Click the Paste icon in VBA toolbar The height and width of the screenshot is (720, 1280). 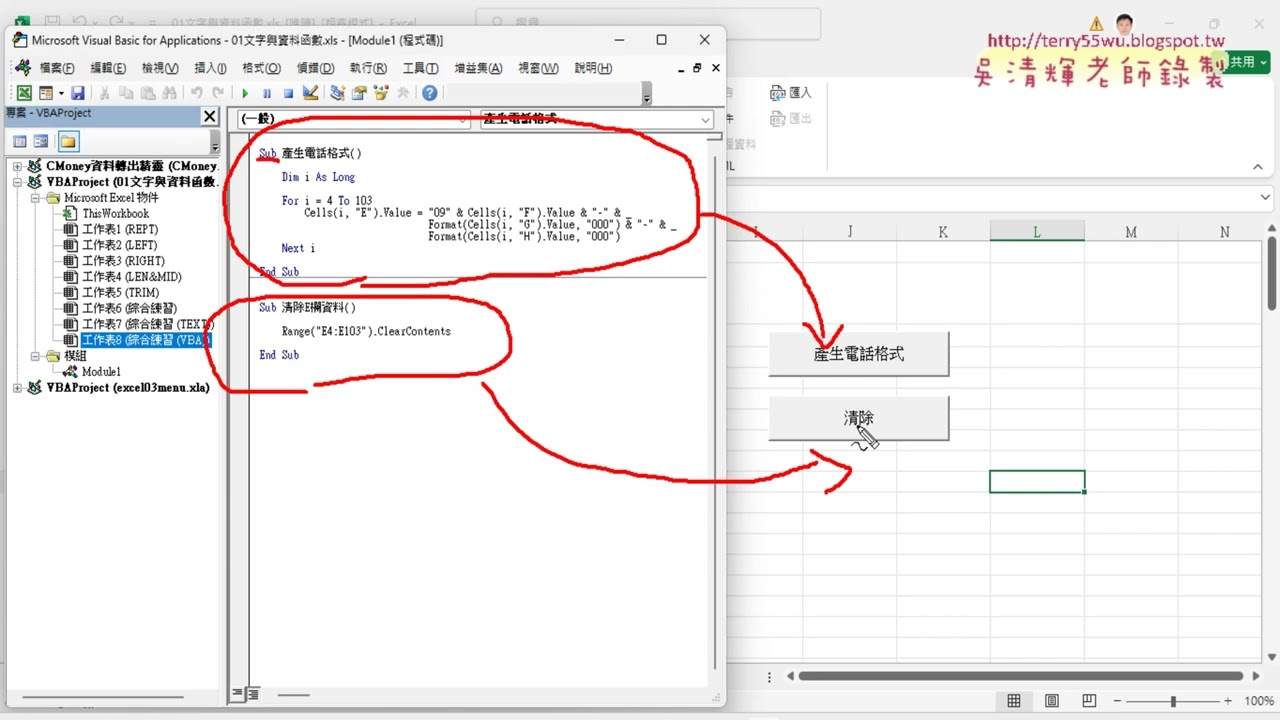[147, 93]
